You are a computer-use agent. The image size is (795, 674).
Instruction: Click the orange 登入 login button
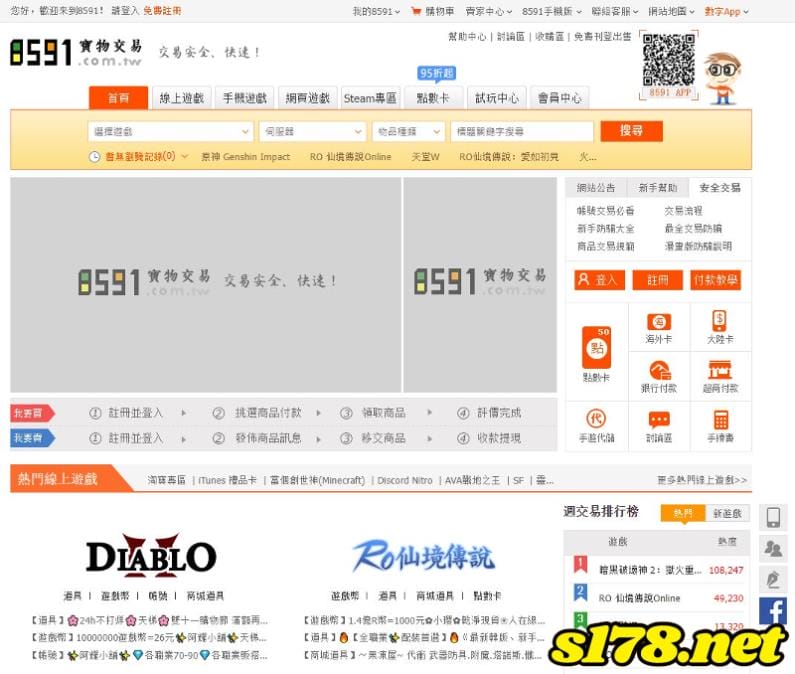coord(599,280)
